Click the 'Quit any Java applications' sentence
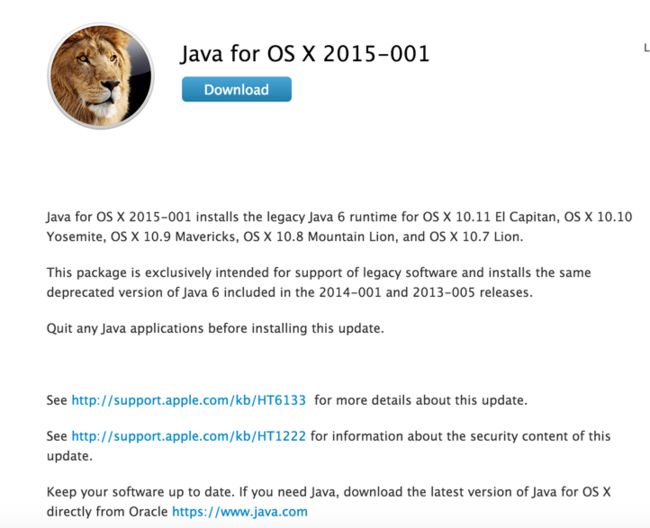650x528 pixels. [215, 328]
